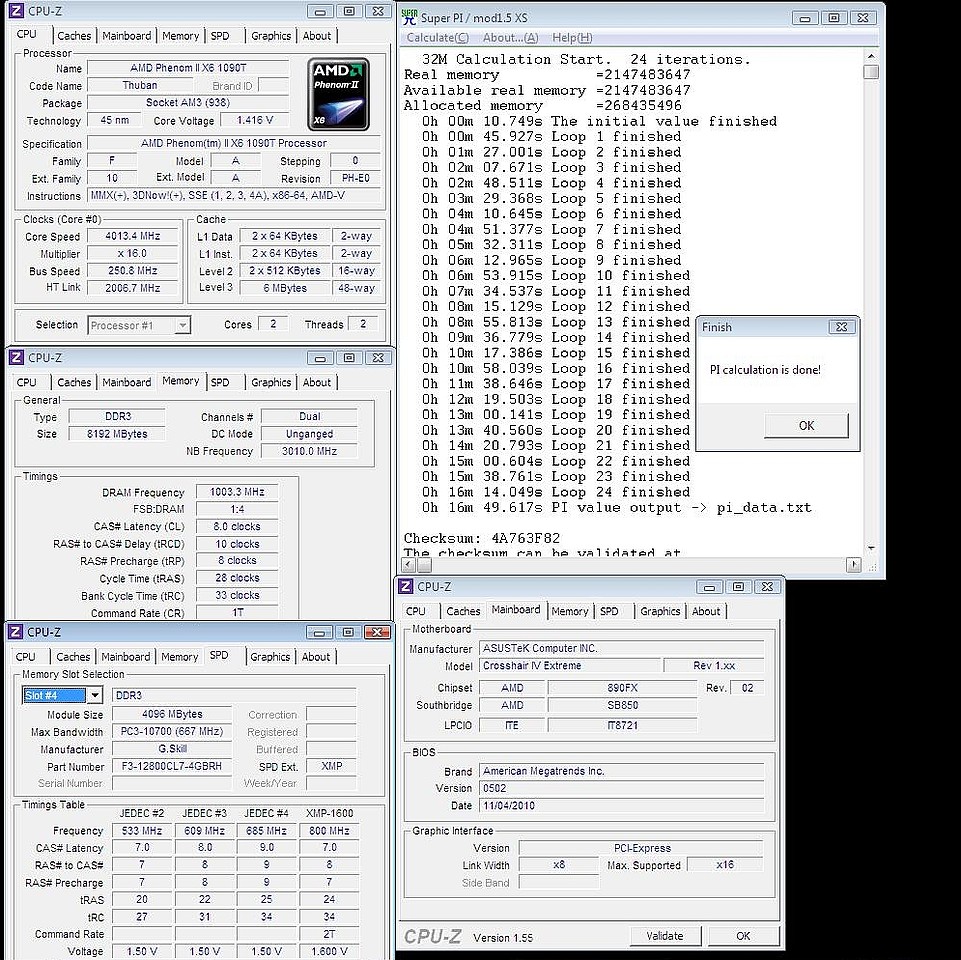The width and height of the screenshot is (961, 960).
Task: Open Graphics tab in top CPU-Z window
Action: tap(271, 36)
